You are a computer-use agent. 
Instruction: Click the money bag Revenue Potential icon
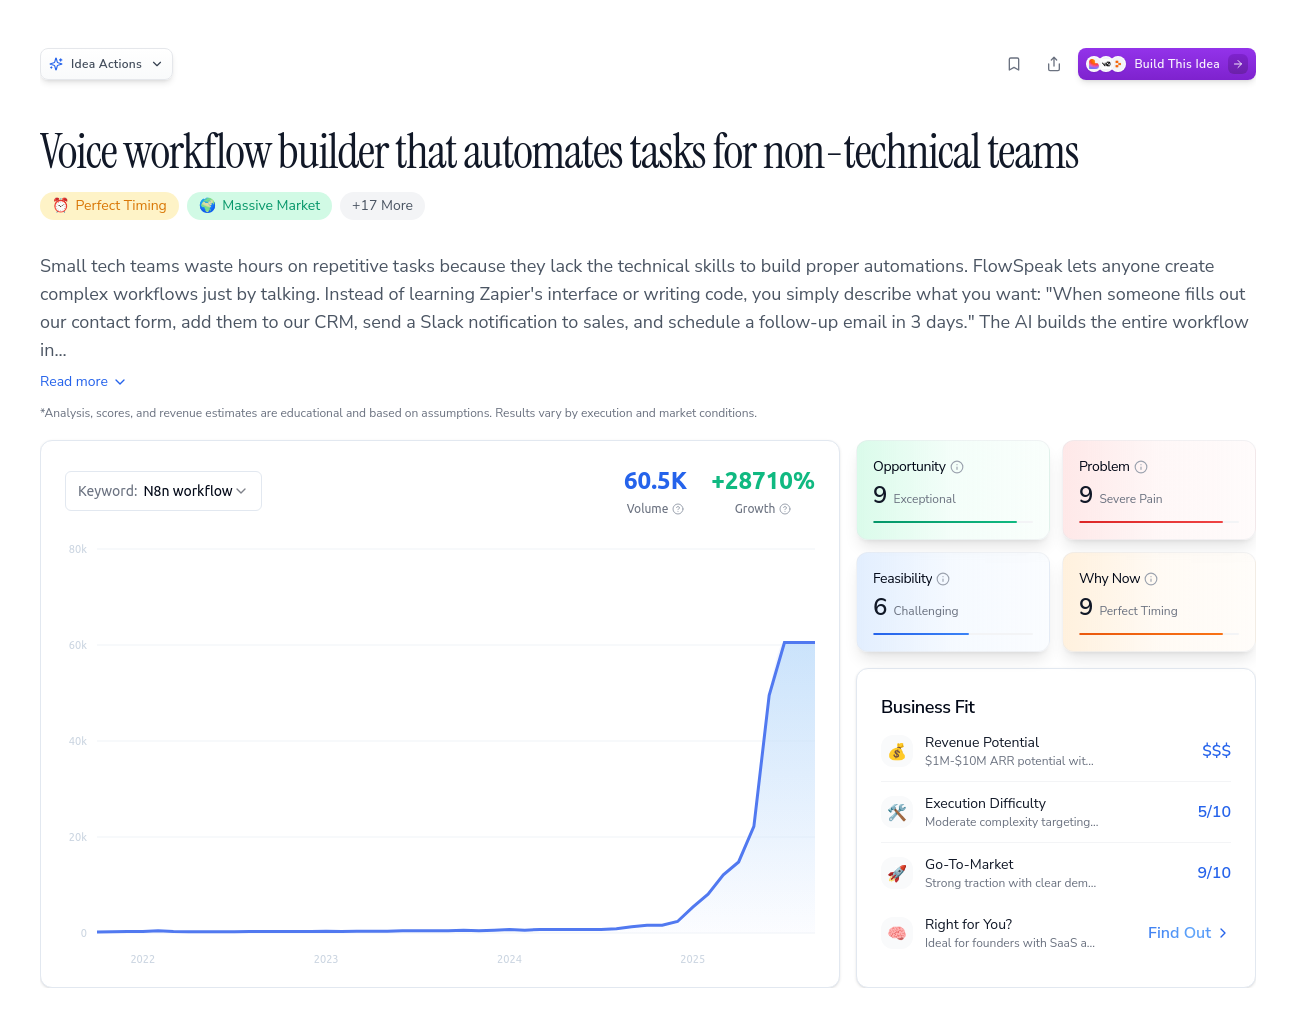tap(897, 751)
